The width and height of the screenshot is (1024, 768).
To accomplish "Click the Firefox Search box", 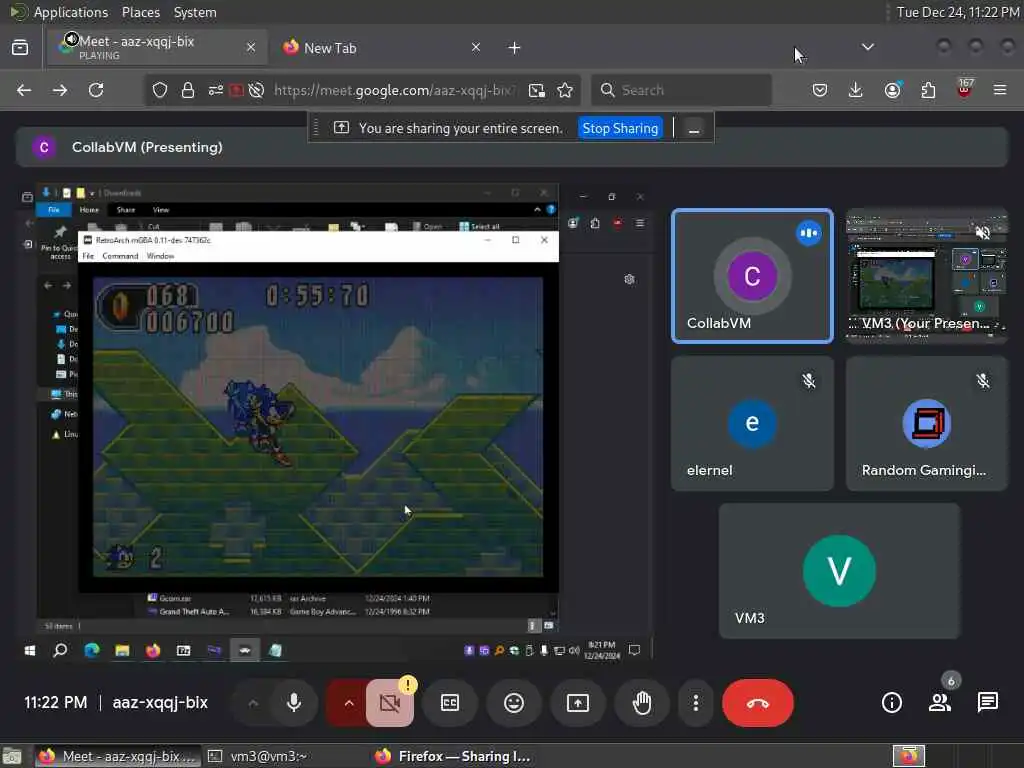I will point(681,90).
